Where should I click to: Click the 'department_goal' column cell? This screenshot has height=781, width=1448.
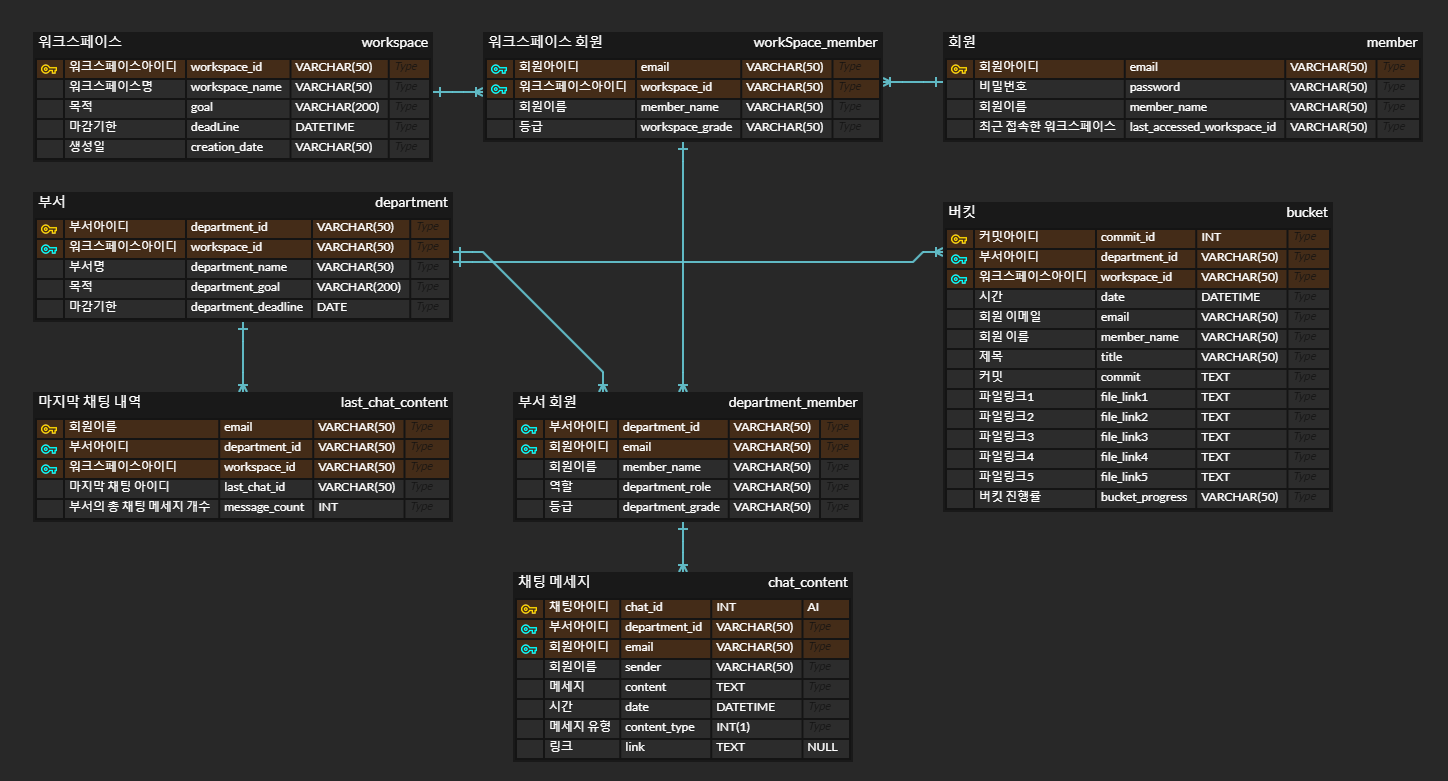coord(250,288)
